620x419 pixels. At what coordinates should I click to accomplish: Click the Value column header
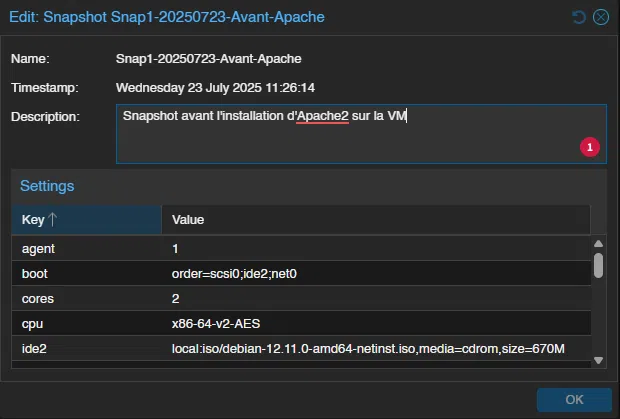point(375,219)
